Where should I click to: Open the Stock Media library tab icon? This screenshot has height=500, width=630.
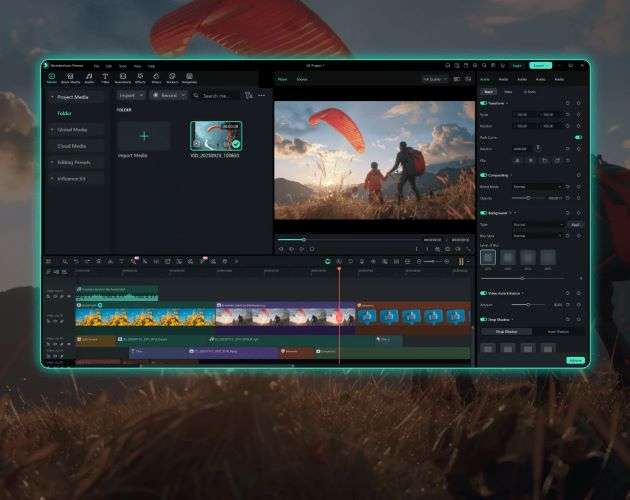click(70, 76)
